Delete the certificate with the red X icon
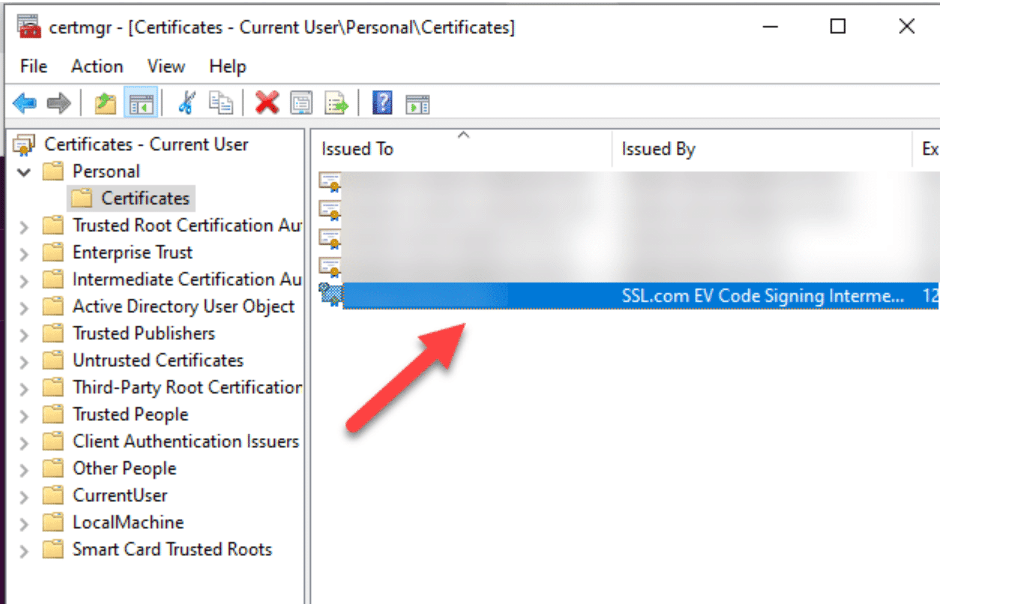Image resolution: width=1036 pixels, height=604 pixels. [x=267, y=103]
